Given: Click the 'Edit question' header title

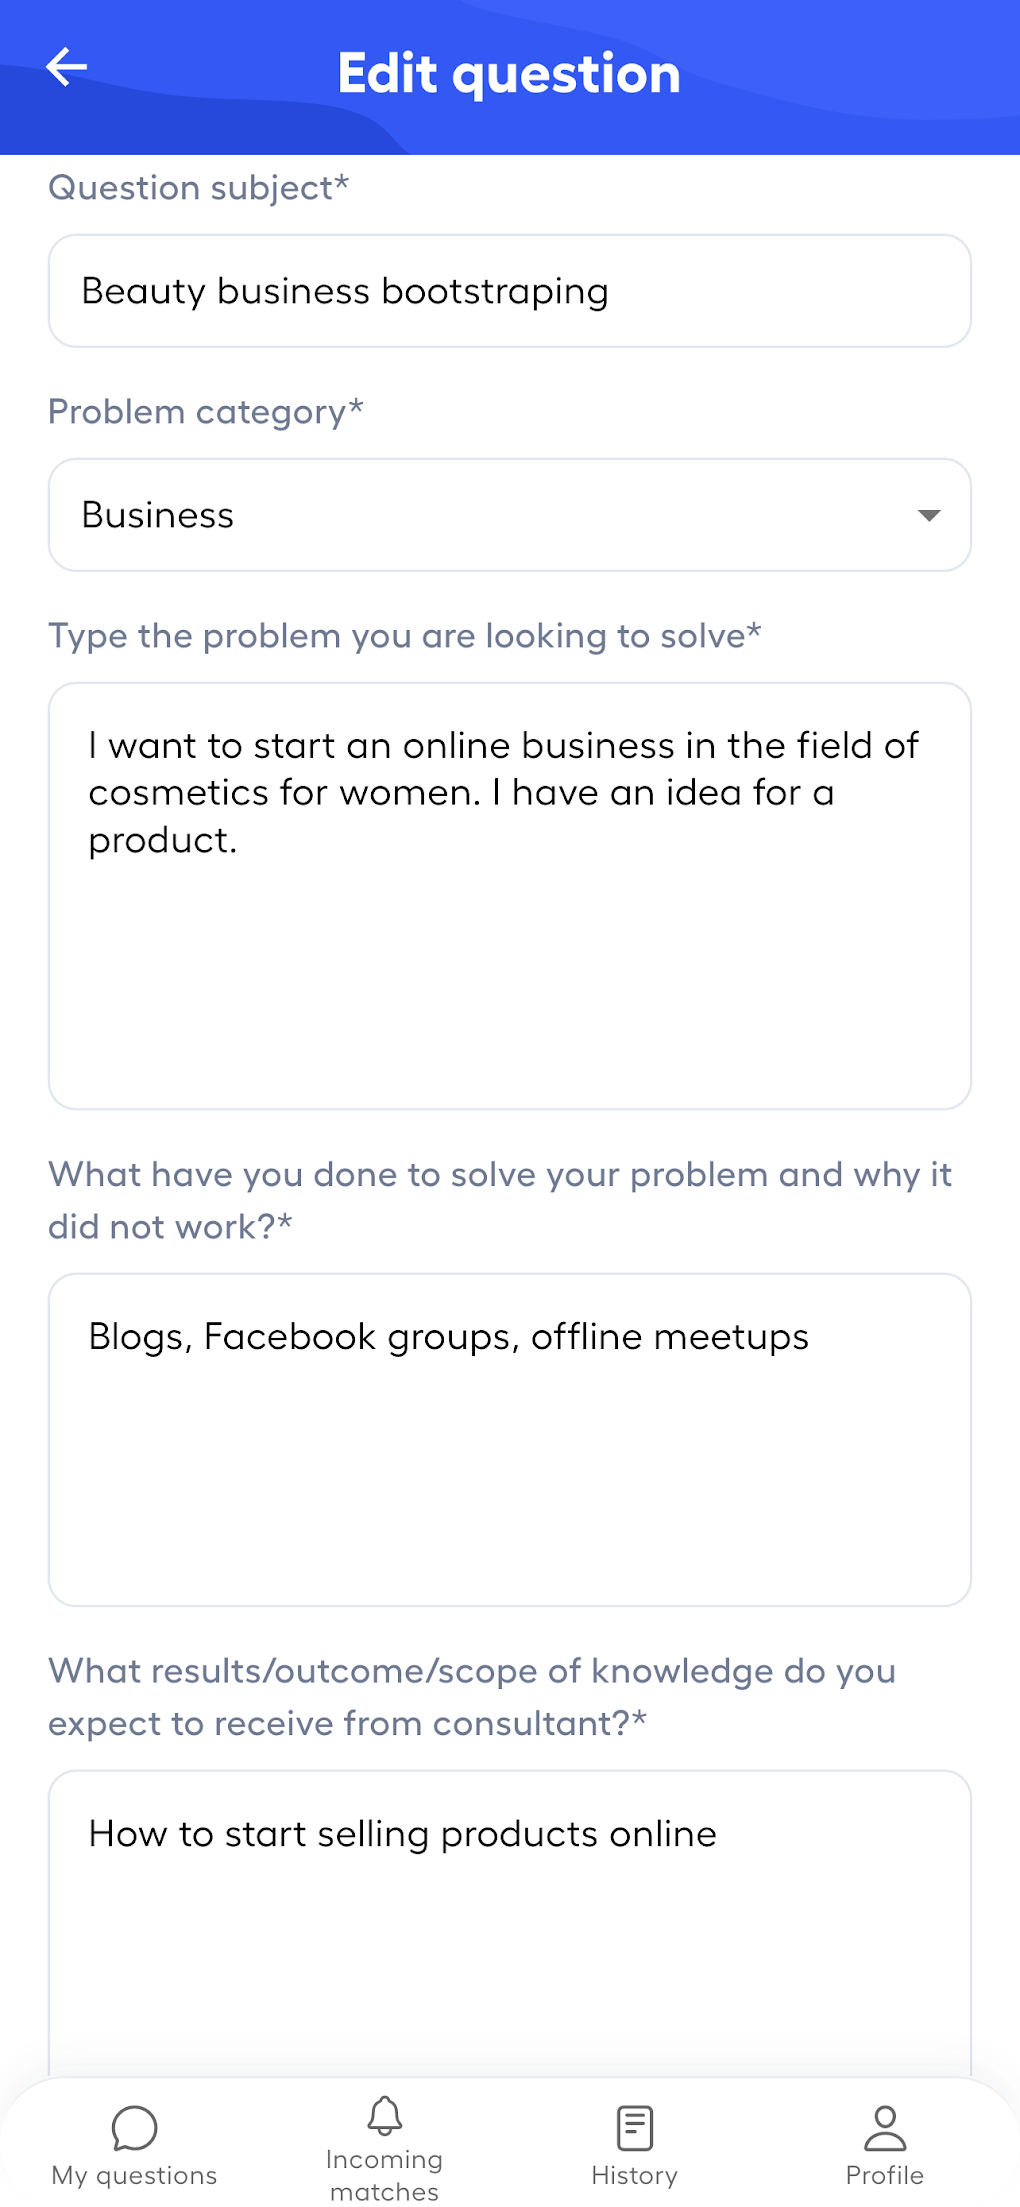Looking at the screenshot, I should click(509, 74).
